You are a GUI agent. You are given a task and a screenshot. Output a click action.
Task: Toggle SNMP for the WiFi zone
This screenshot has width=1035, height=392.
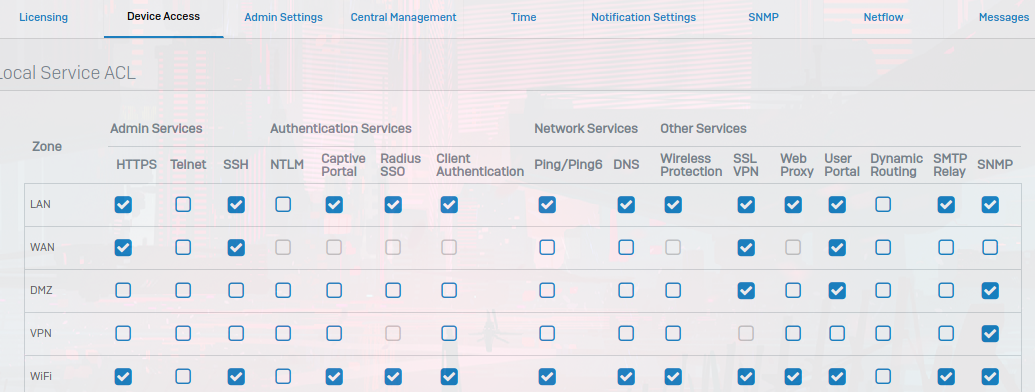point(989,377)
